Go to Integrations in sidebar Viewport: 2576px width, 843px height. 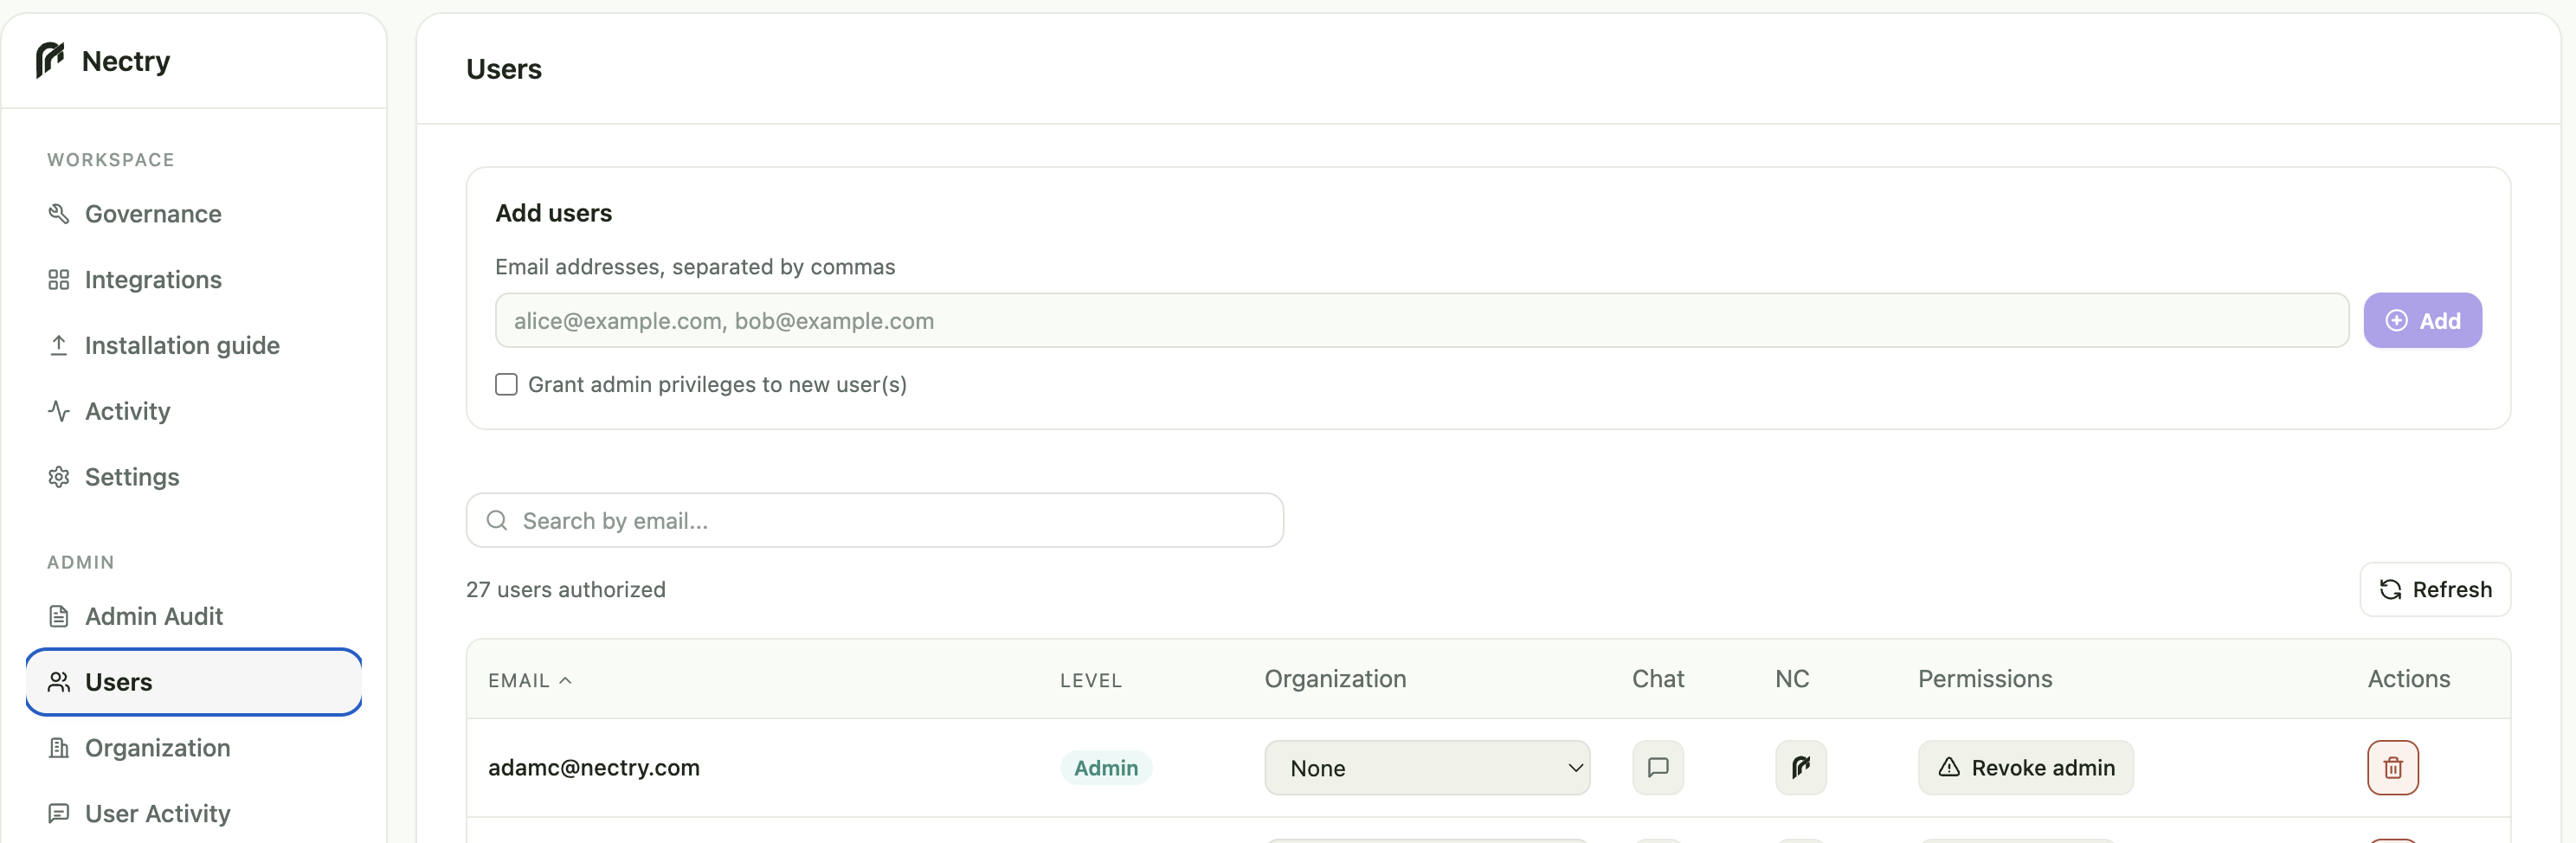point(194,280)
